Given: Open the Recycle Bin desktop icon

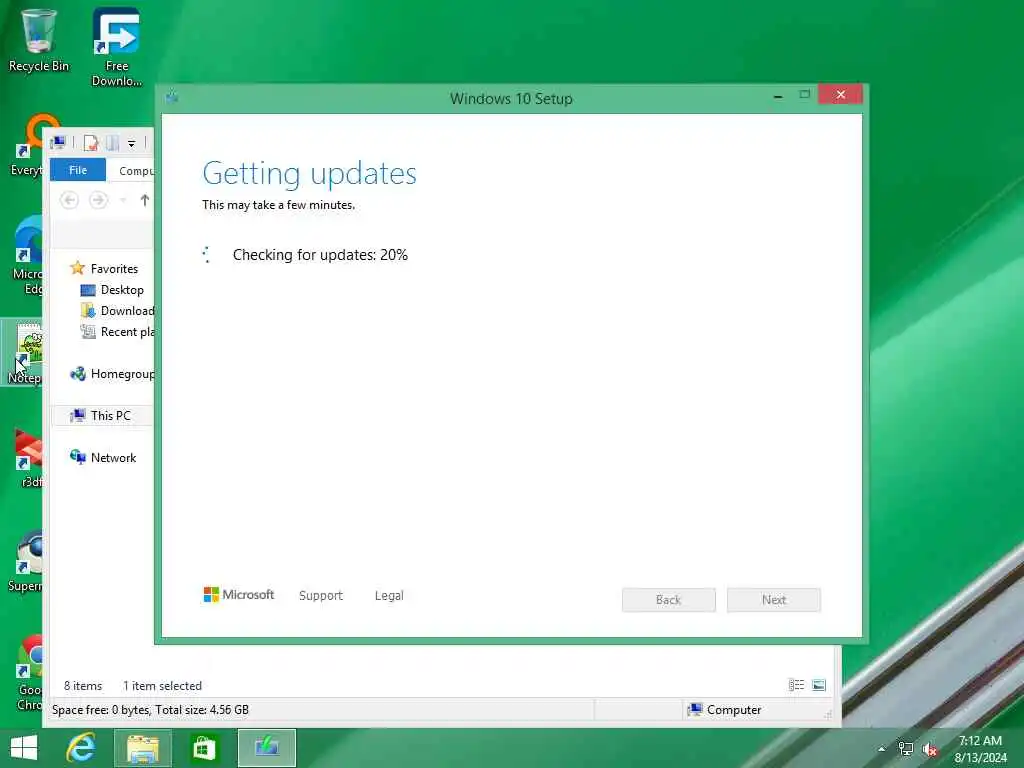Looking at the screenshot, I should (x=38, y=40).
